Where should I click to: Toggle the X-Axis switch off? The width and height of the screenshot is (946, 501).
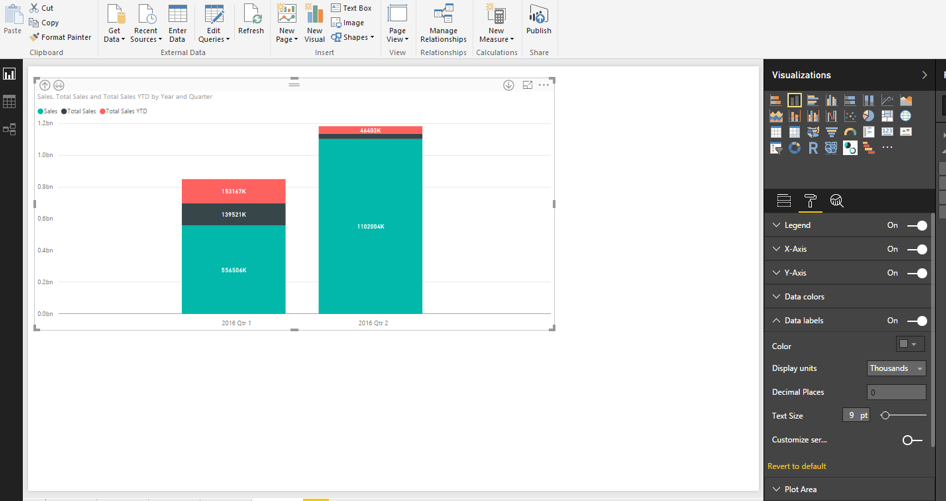[917, 249]
